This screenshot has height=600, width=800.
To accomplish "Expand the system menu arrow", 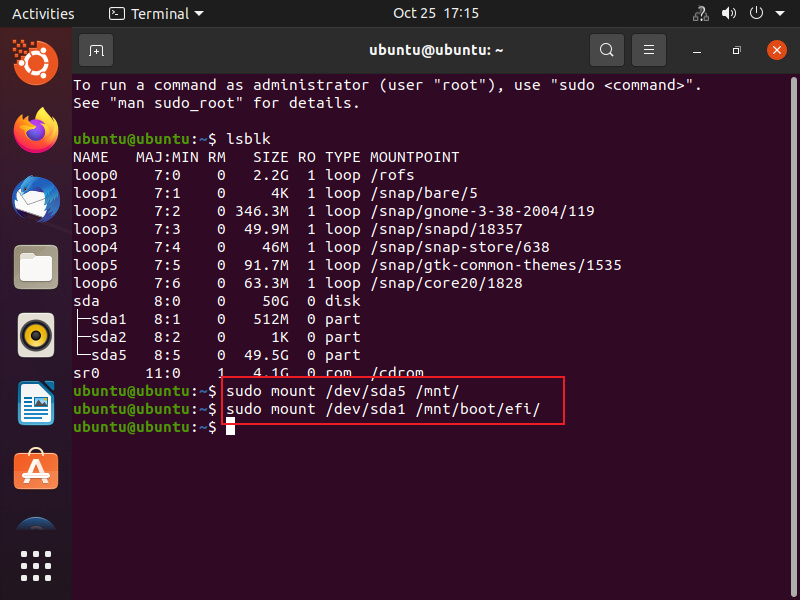I will coord(779,14).
